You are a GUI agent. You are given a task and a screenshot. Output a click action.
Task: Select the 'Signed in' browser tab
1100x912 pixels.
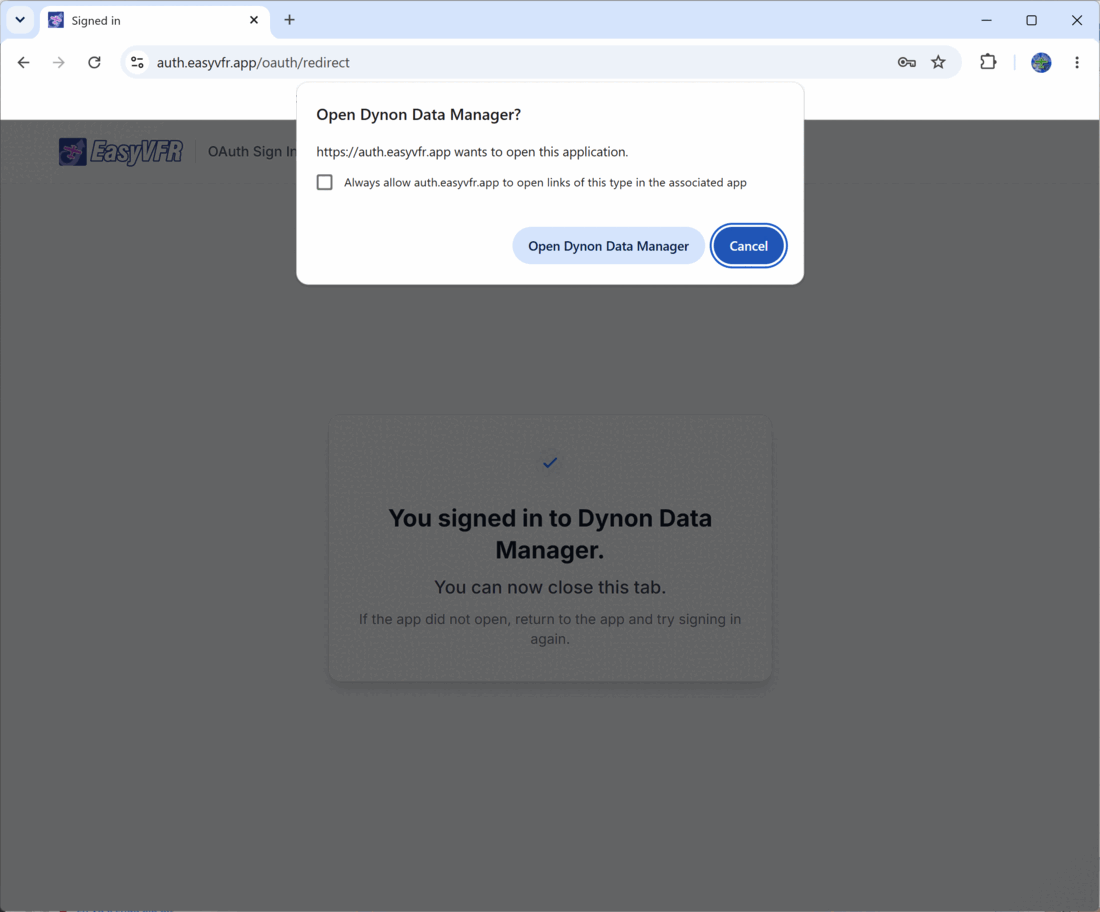(155, 20)
